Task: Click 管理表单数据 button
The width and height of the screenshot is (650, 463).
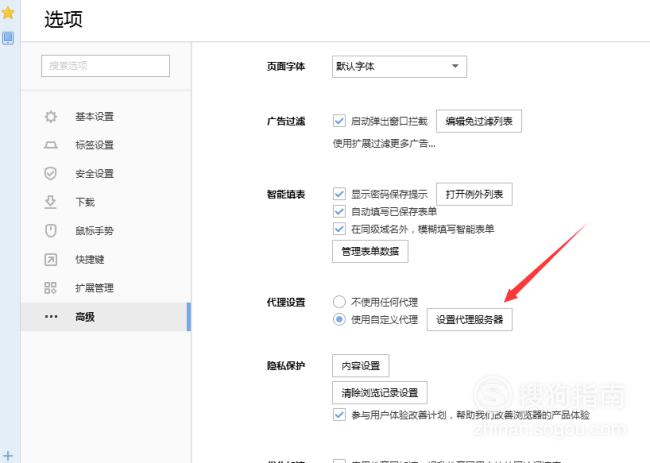Action: (370, 252)
